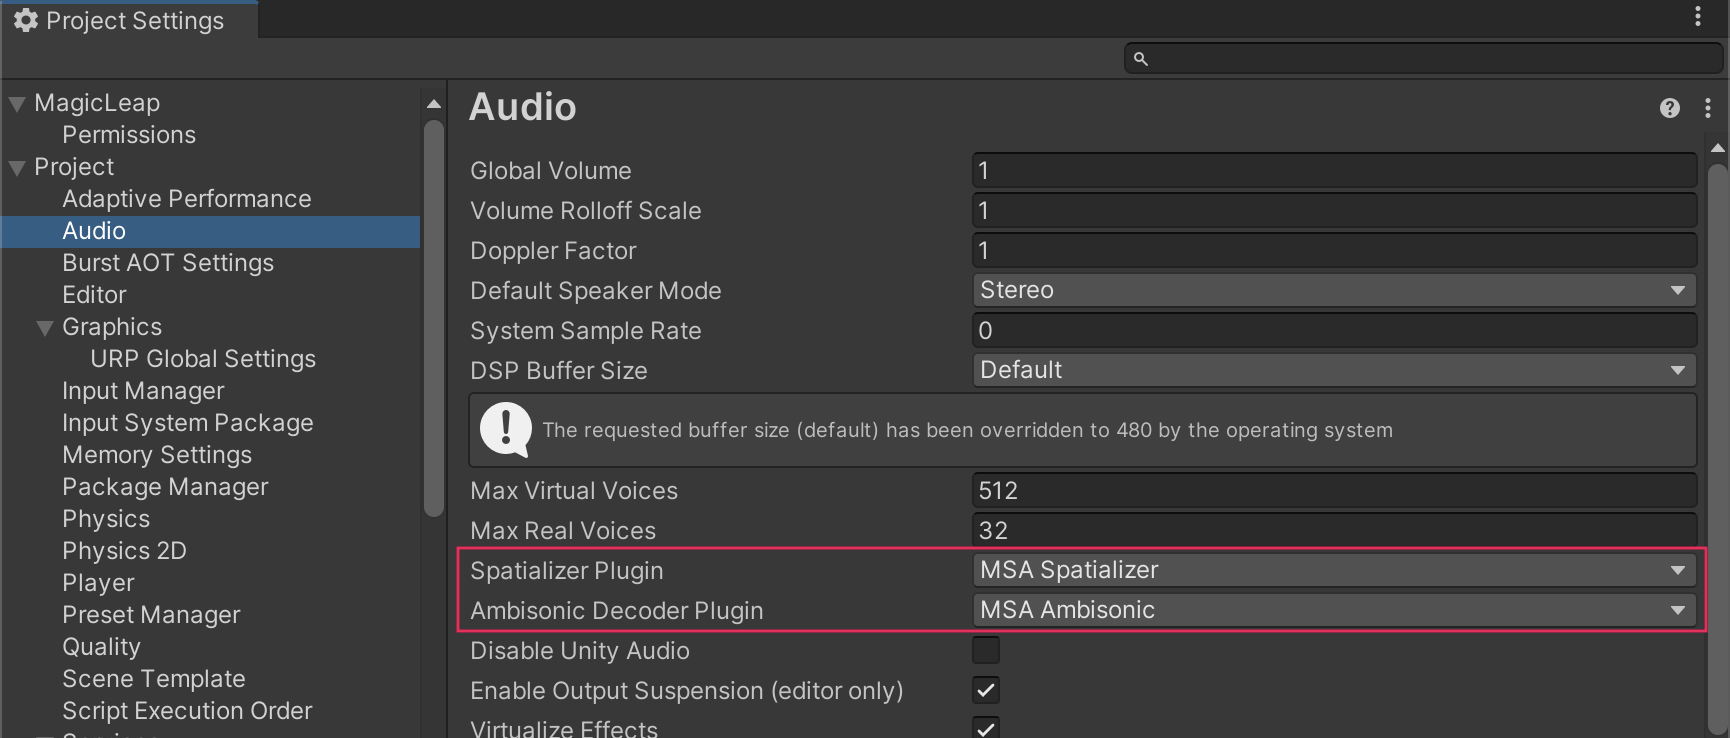Click the warning exclamation icon
This screenshot has height=738, width=1730.
pos(506,430)
